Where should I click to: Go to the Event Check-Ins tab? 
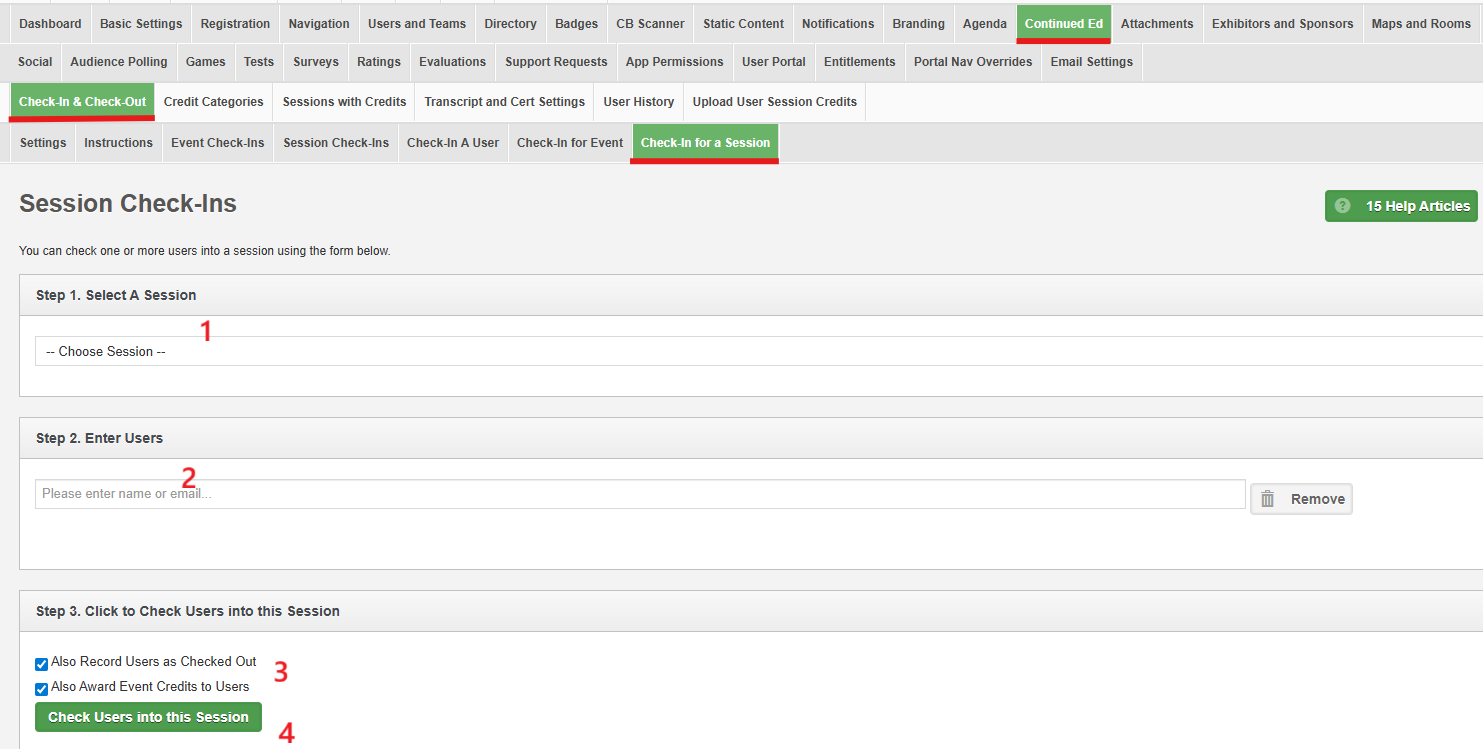[217, 143]
